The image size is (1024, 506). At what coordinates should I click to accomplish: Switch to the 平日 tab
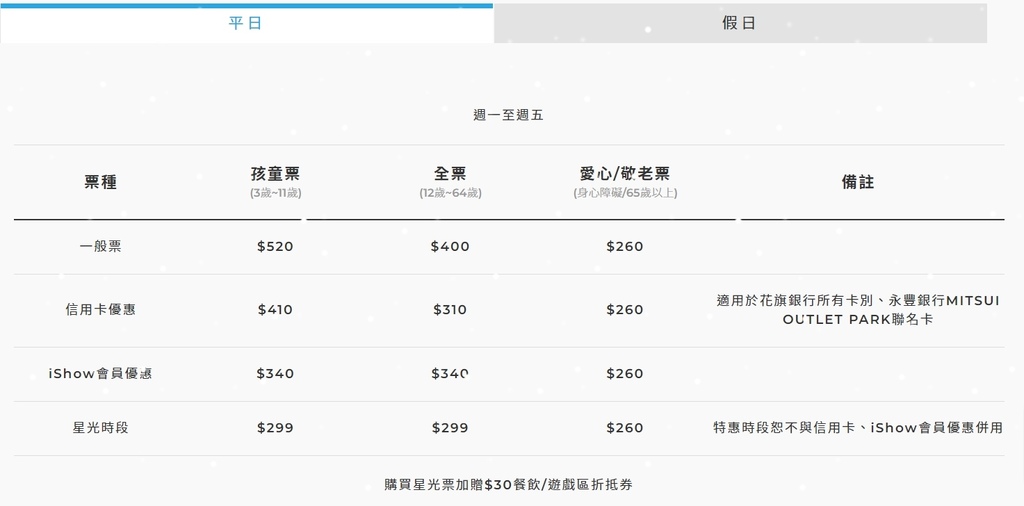coord(246,23)
